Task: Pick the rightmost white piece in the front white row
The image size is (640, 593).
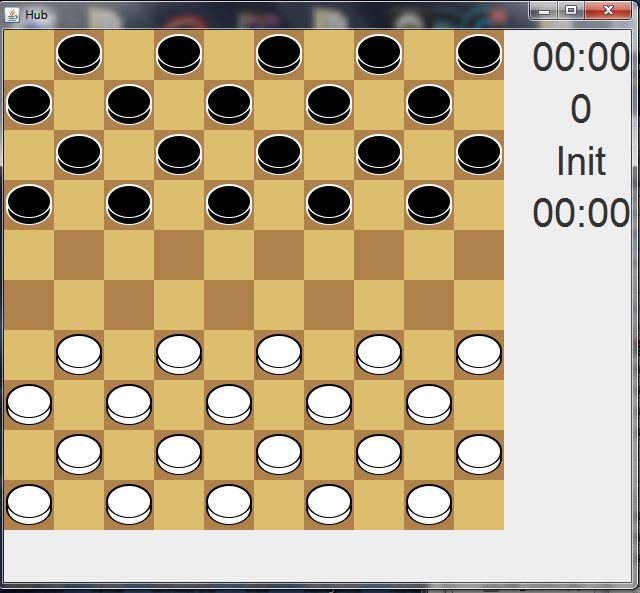Action: pos(479,354)
